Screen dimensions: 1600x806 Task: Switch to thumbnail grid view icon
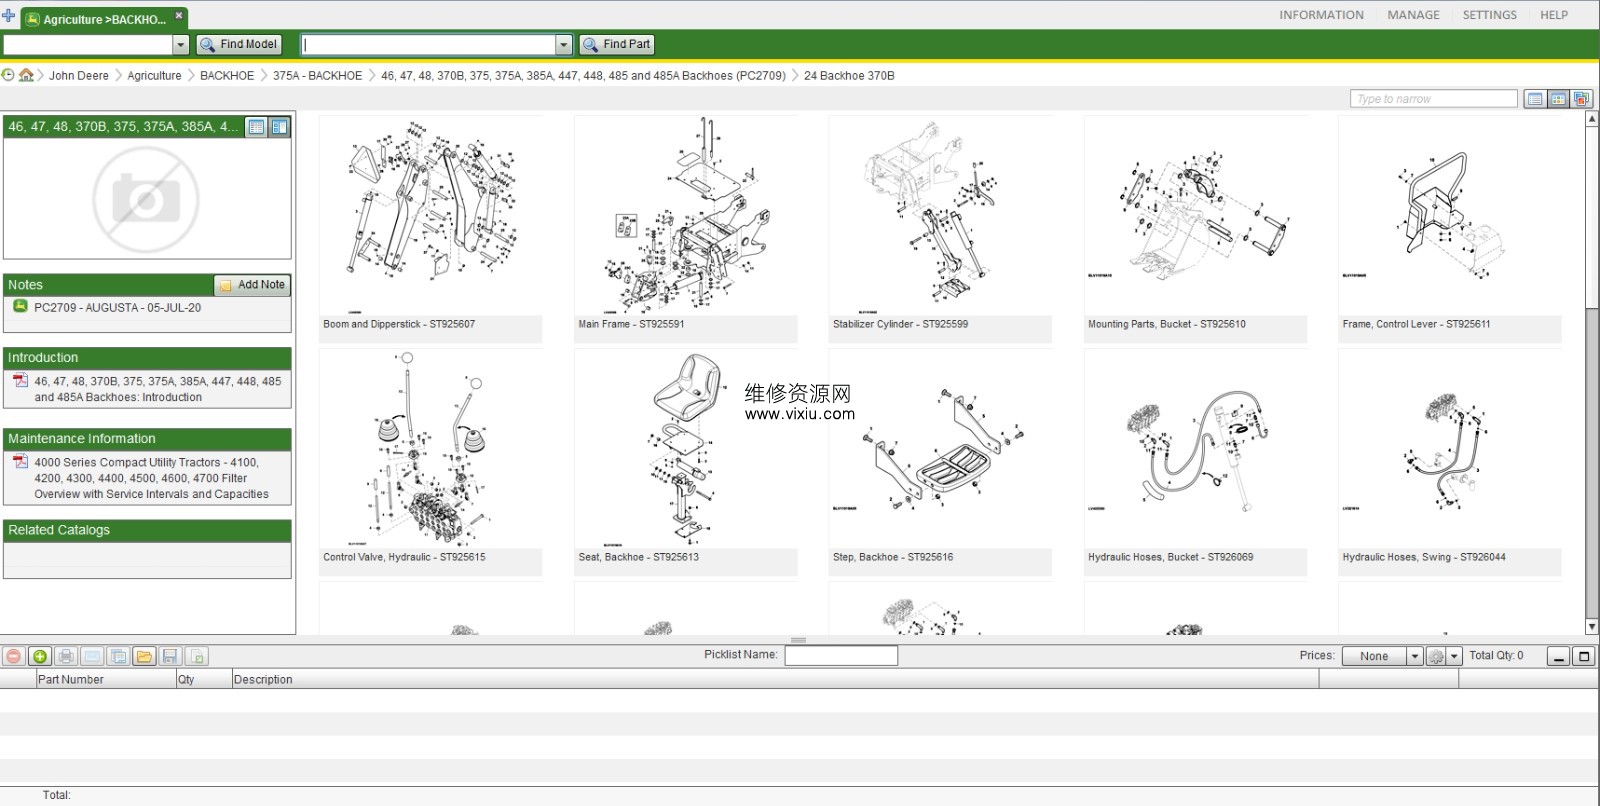pyautogui.click(x=1558, y=99)
